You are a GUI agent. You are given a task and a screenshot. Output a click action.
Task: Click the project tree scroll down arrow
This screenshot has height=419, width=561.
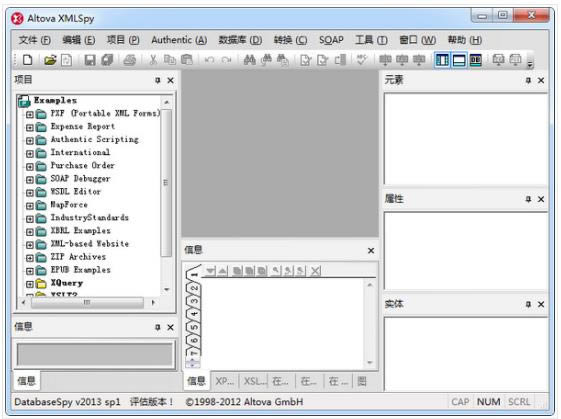(167, 289)
